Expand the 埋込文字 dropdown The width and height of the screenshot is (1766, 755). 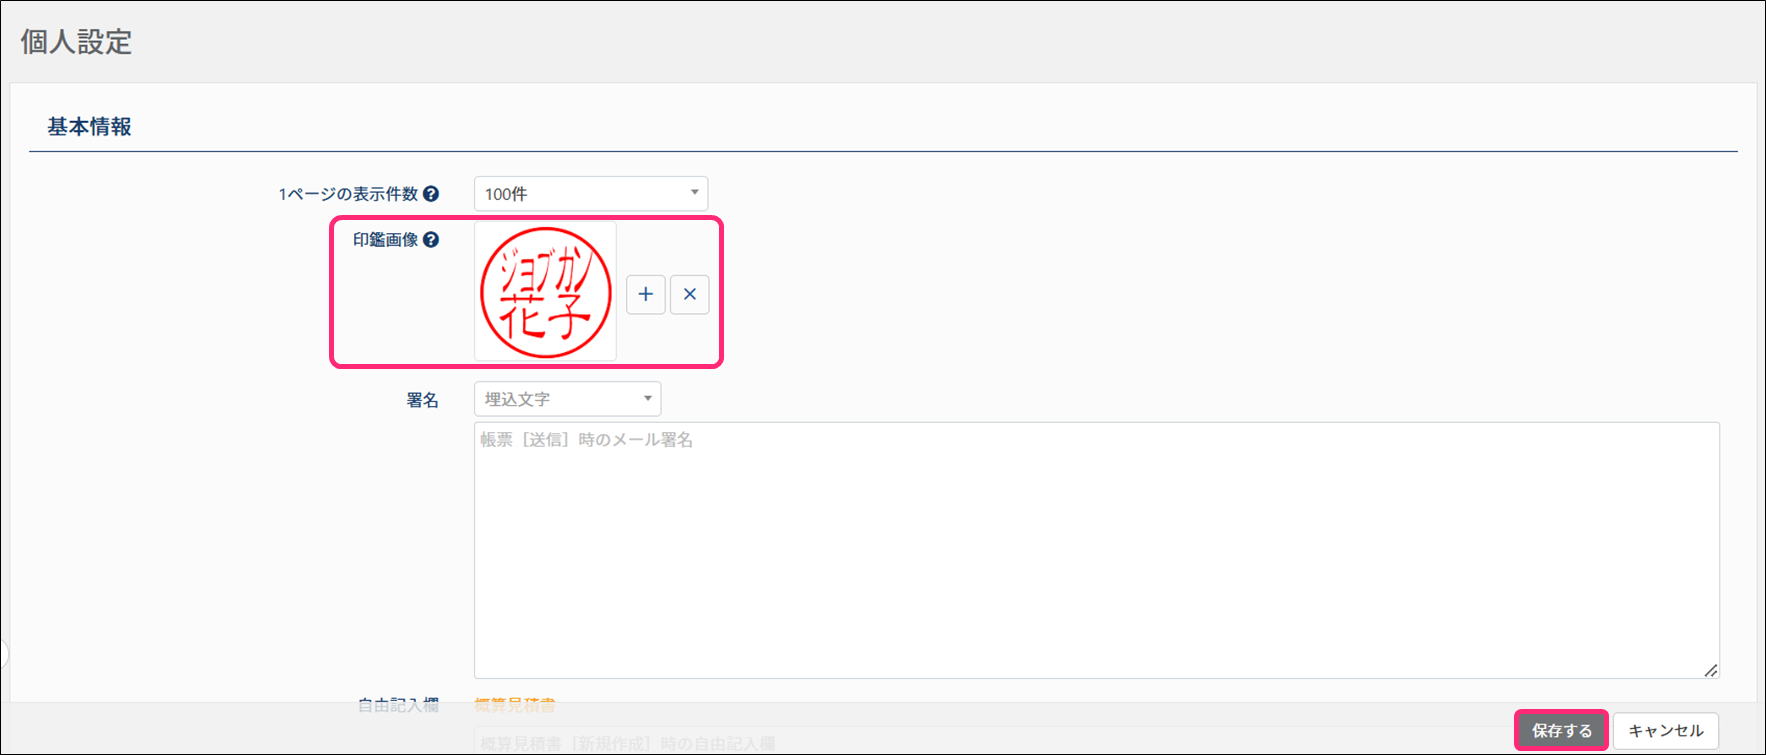click(x=567, y=399)
